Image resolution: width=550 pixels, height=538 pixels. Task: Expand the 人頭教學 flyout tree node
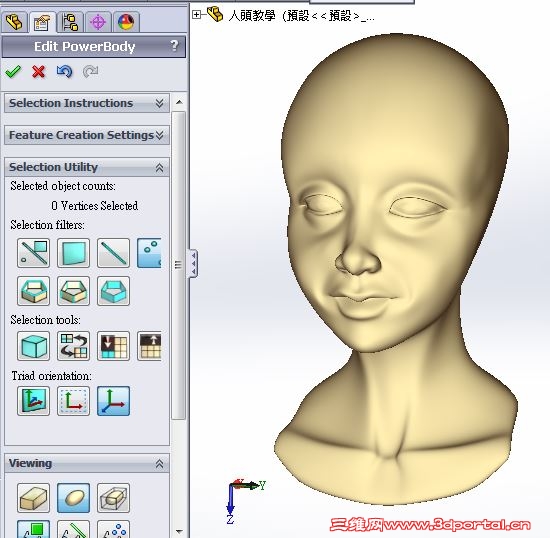[197, 15]
